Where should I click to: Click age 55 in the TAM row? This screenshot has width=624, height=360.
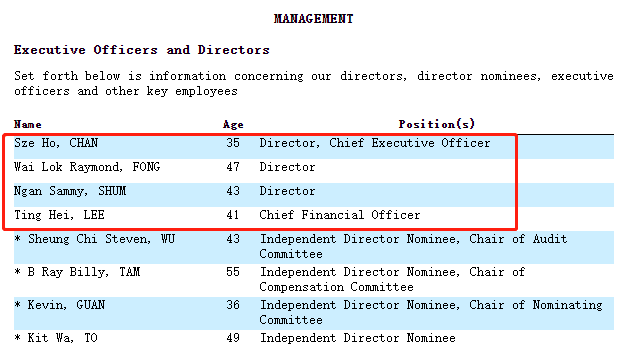point(233,272)
